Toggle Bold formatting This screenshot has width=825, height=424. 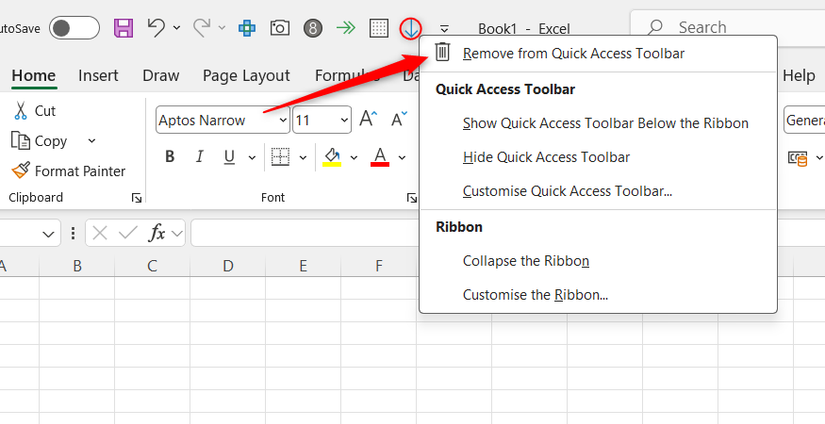pyautogui.click(x=169, y=157)
